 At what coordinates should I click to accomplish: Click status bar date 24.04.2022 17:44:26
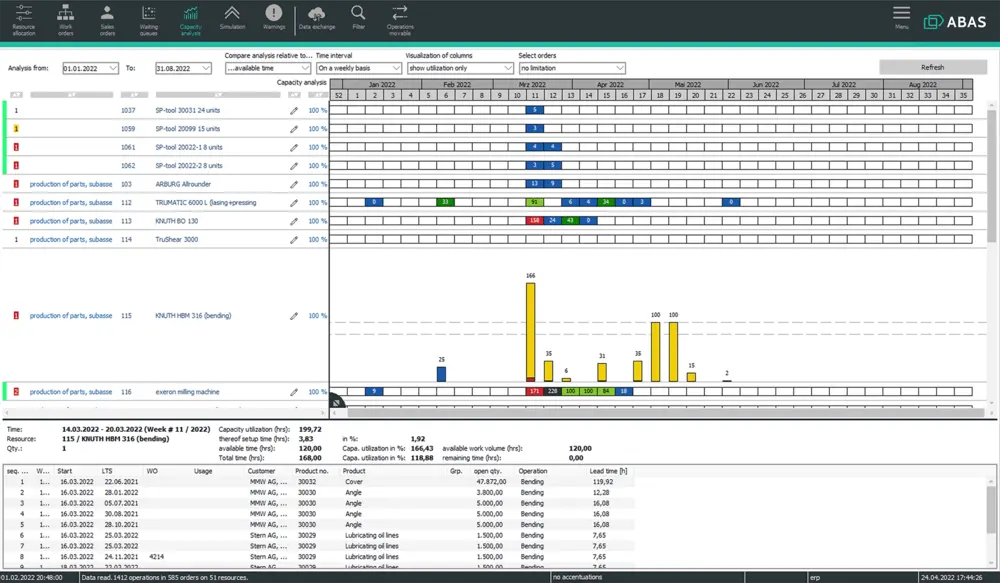click(x=954, y=577)
